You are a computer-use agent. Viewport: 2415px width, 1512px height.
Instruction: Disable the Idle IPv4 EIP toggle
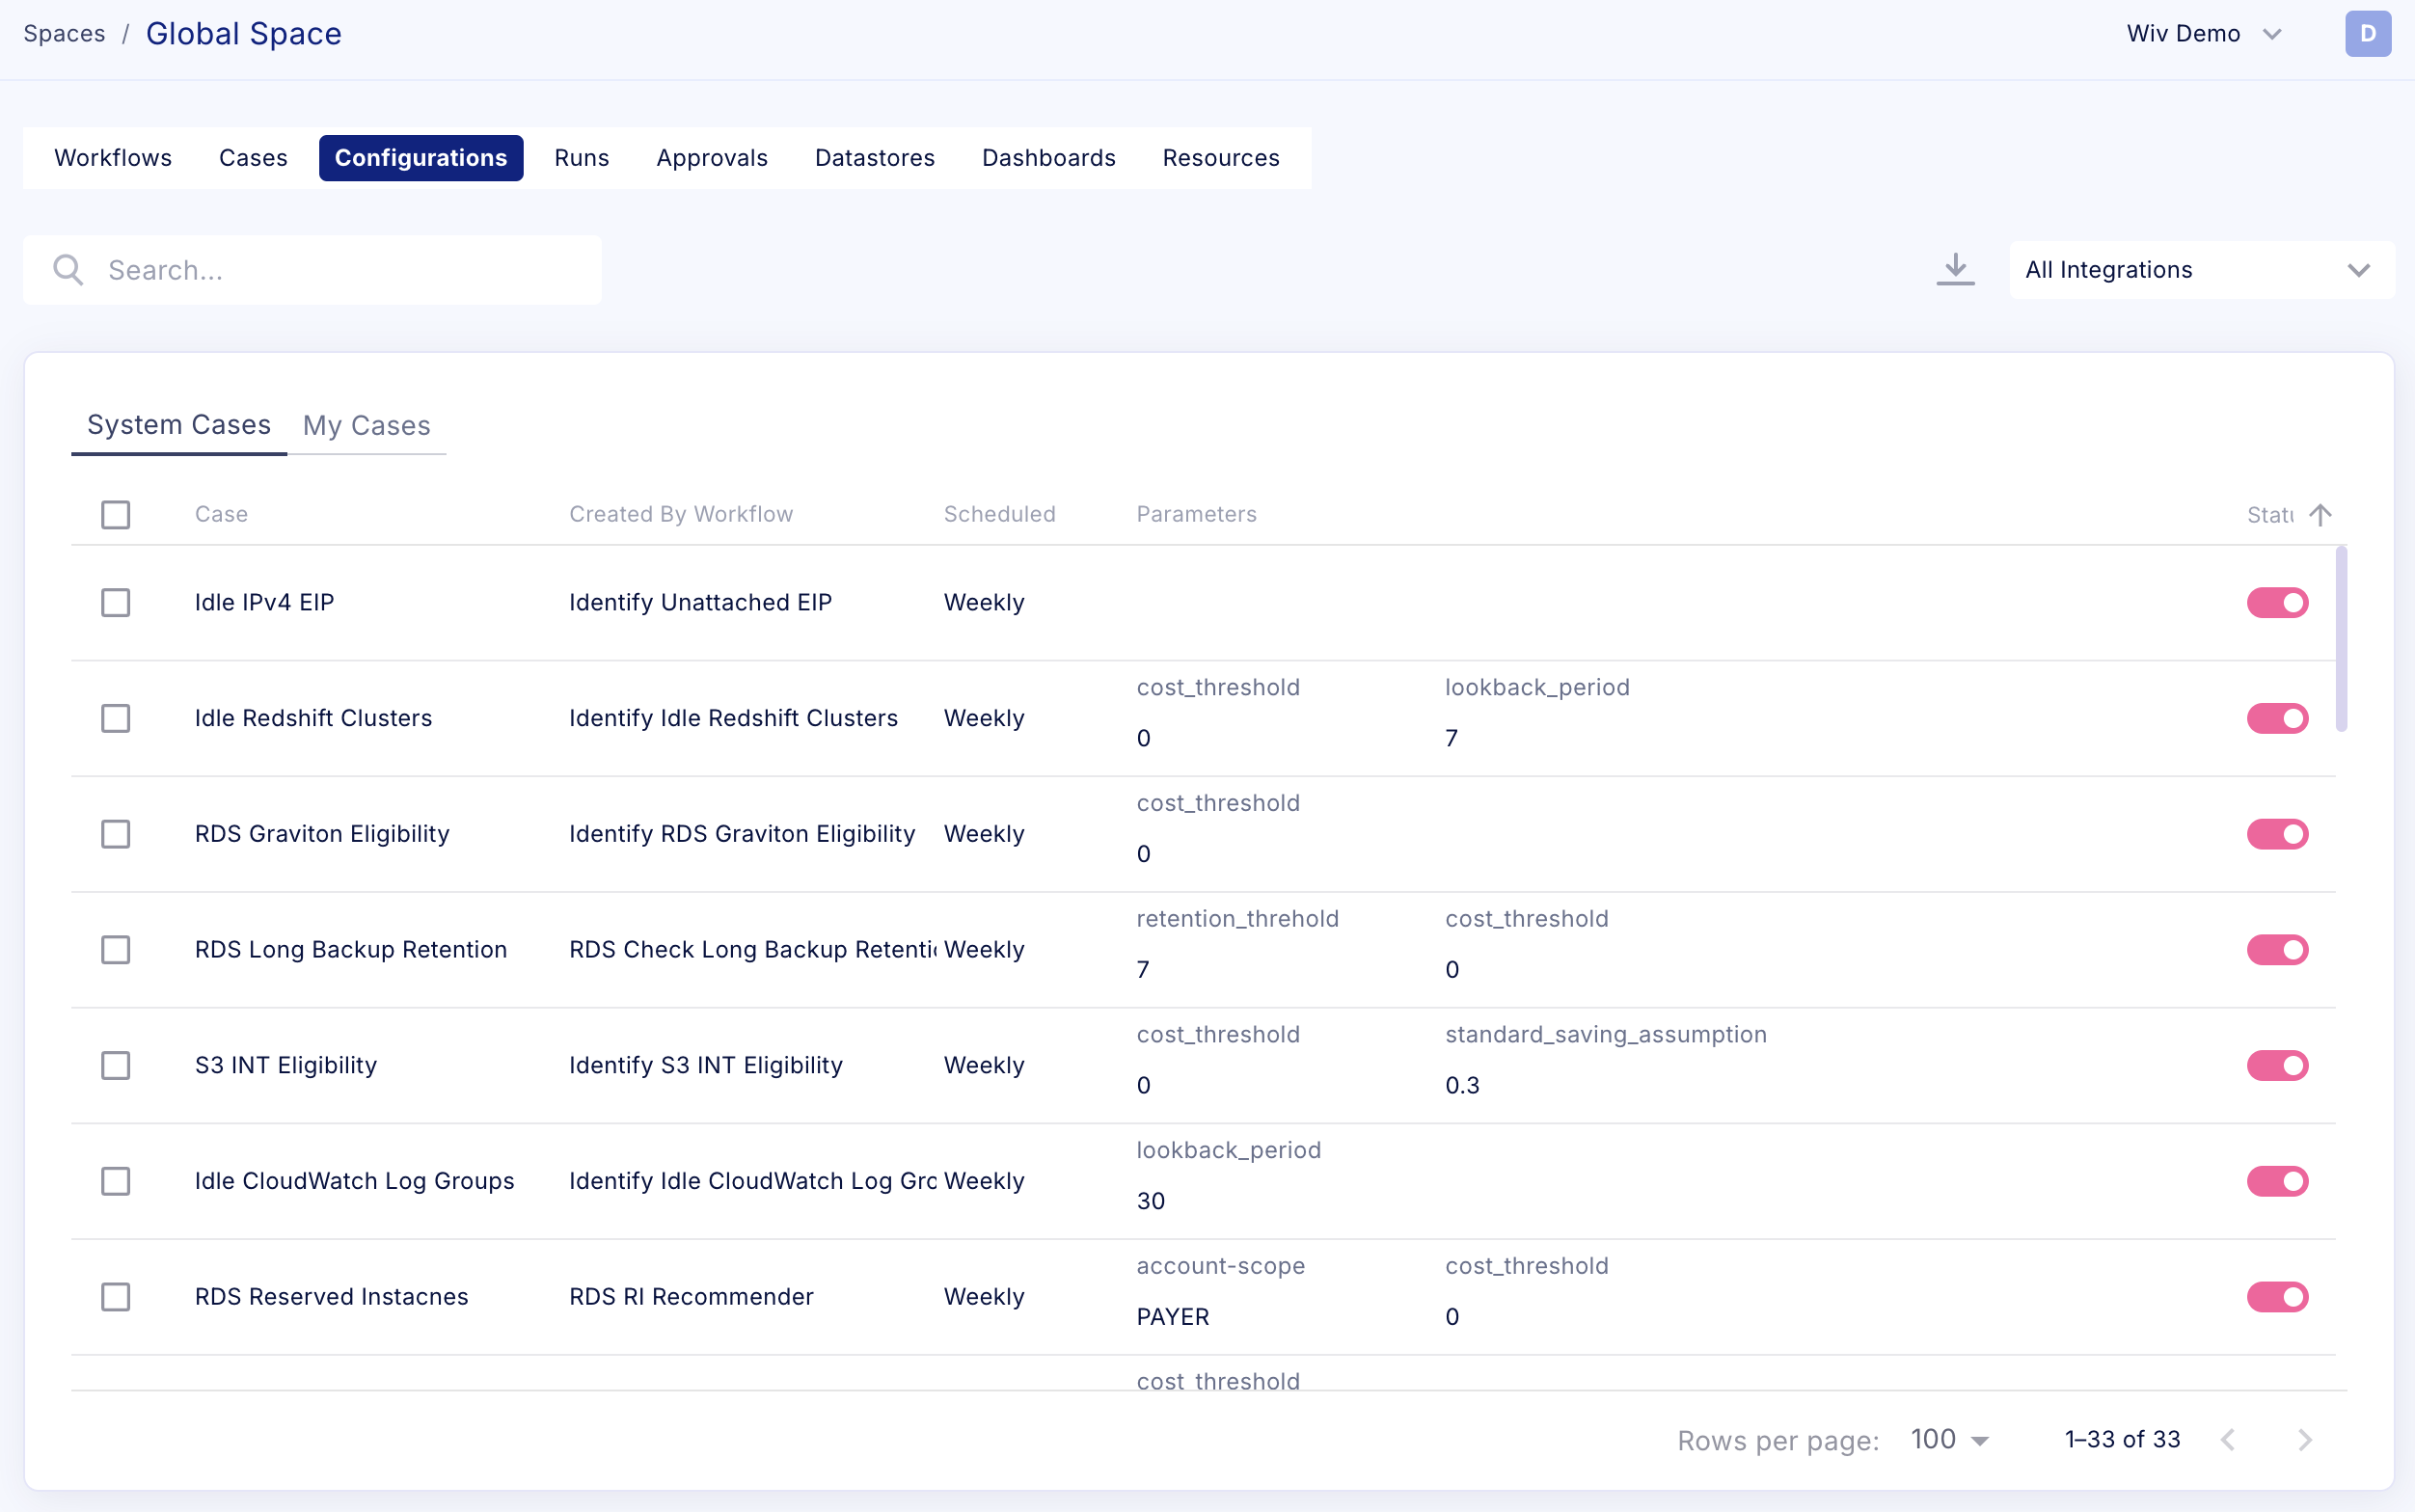click(x=2277, y=602)
